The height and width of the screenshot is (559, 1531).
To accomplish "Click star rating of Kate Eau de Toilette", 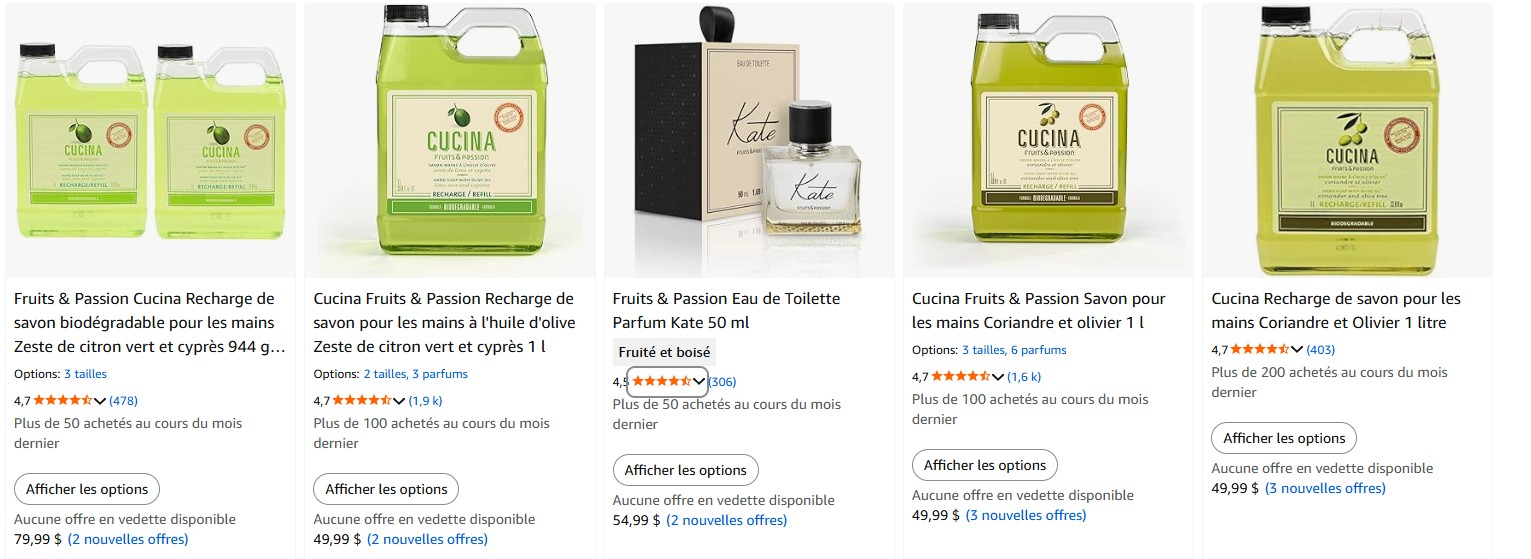I will point(661,381).
